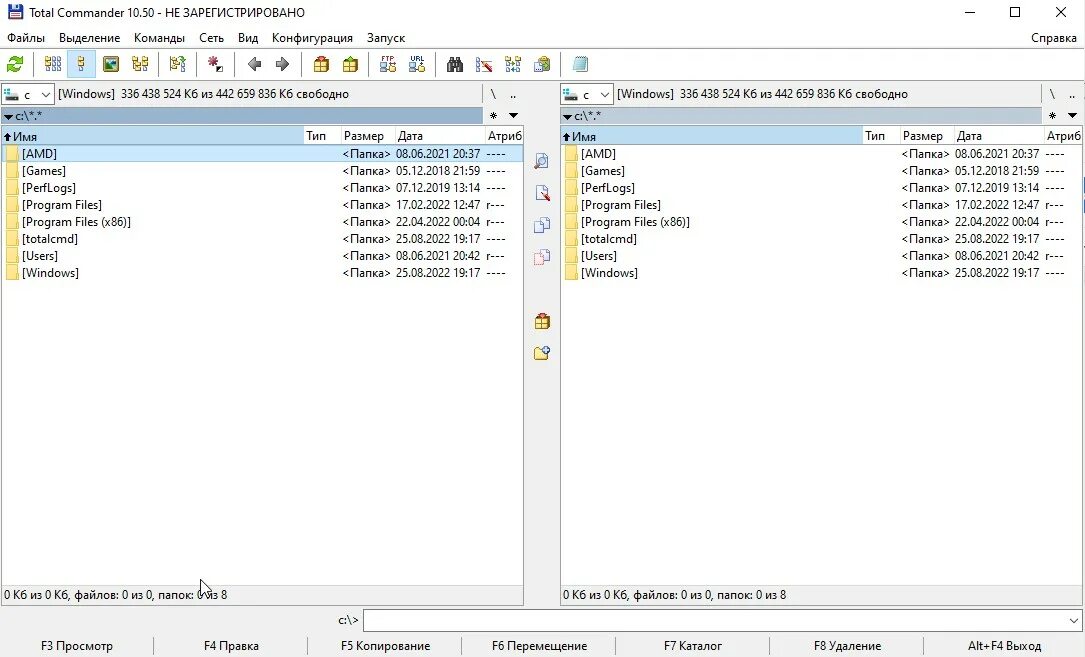Click the right panel path c:\*.* bar
1085x657 pixels.
(801, 116)
